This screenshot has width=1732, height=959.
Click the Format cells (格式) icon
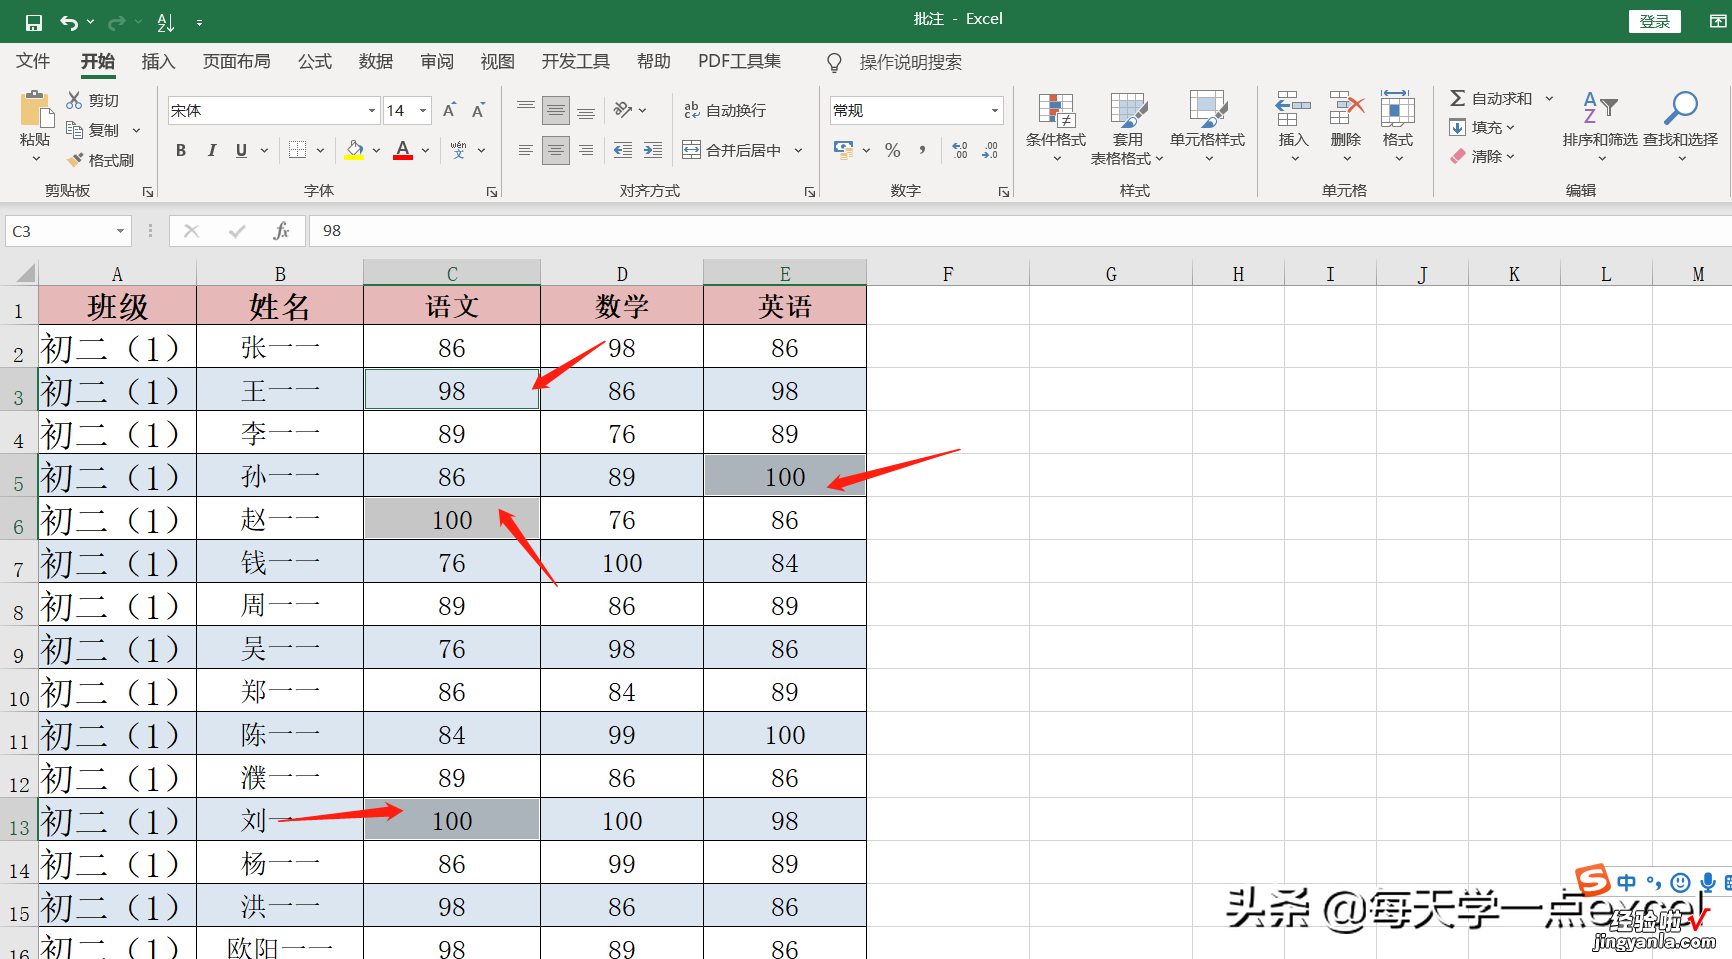(x=1398, y=109)
